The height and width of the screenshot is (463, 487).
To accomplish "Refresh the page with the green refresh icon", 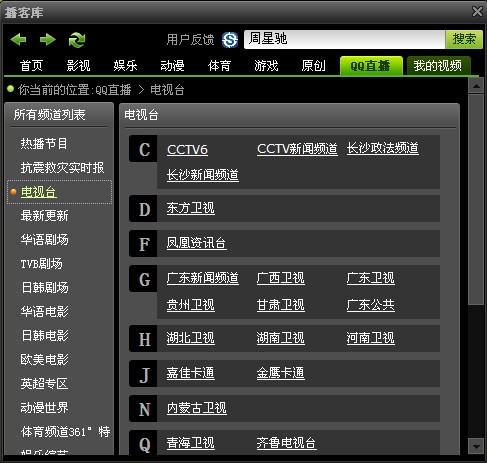I will pyautogui.click(x=77, y=40).
